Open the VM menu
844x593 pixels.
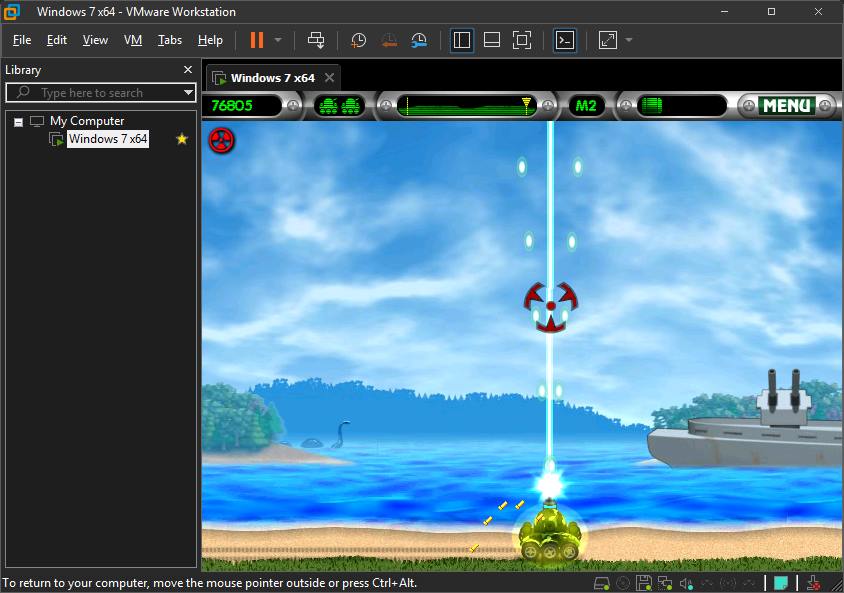coord(132,40)
